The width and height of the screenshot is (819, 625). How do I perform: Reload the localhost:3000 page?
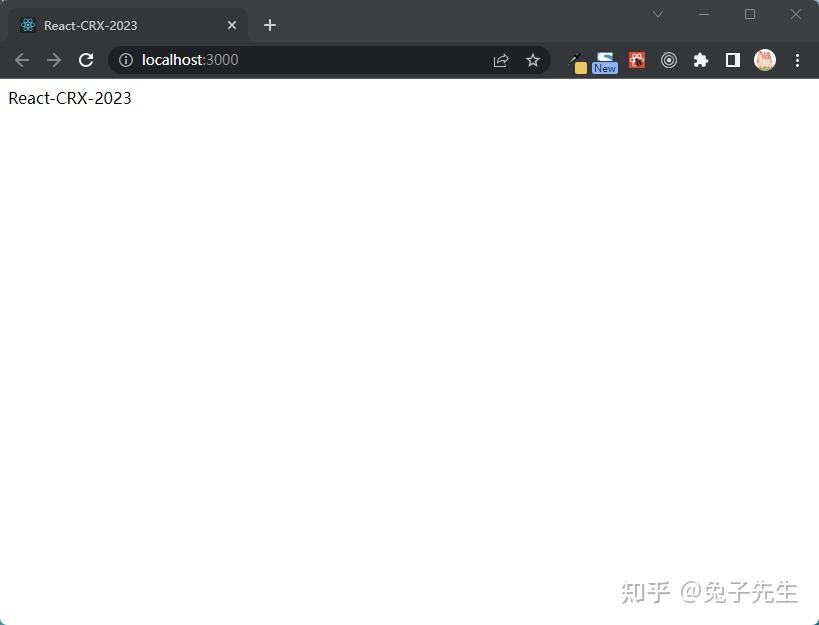tap(86, 60)
